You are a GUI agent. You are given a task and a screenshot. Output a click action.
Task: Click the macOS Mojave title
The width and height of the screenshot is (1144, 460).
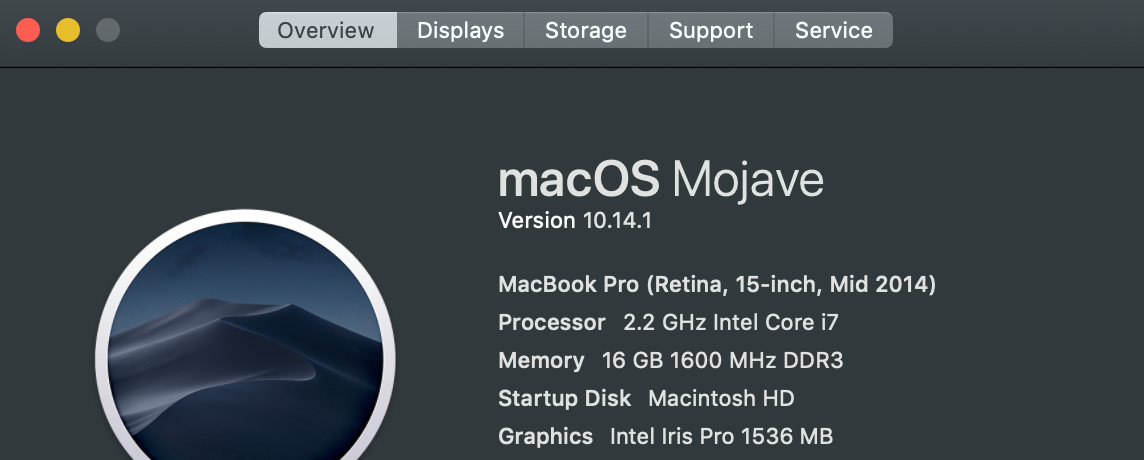(661, 181)
